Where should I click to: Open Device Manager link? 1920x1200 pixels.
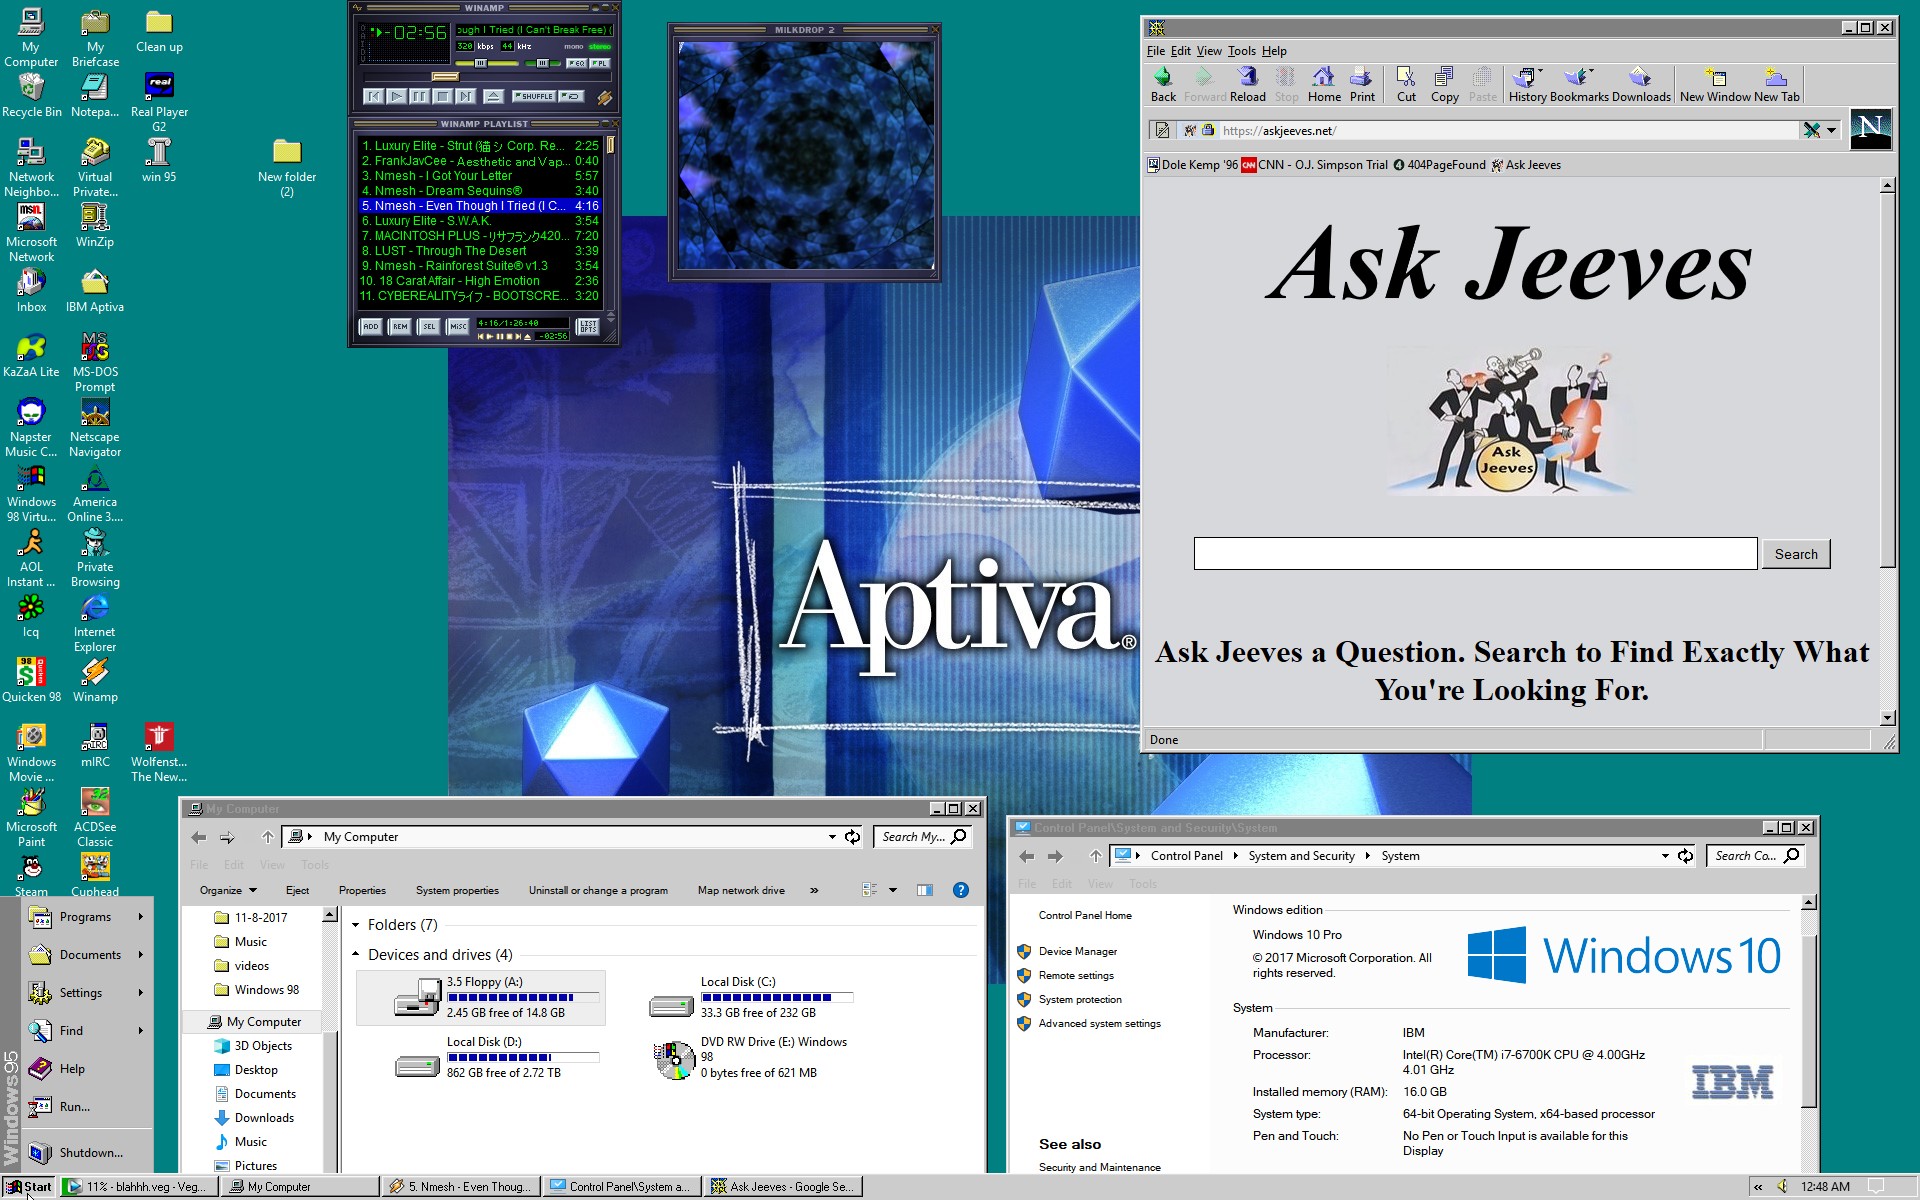click(x=1077, y=951)
